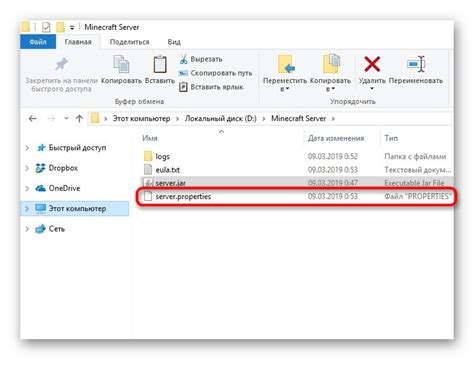Expand the Сеть tree node
The width and height of the screenshot is (474, 374).
(x=27, y=229)
